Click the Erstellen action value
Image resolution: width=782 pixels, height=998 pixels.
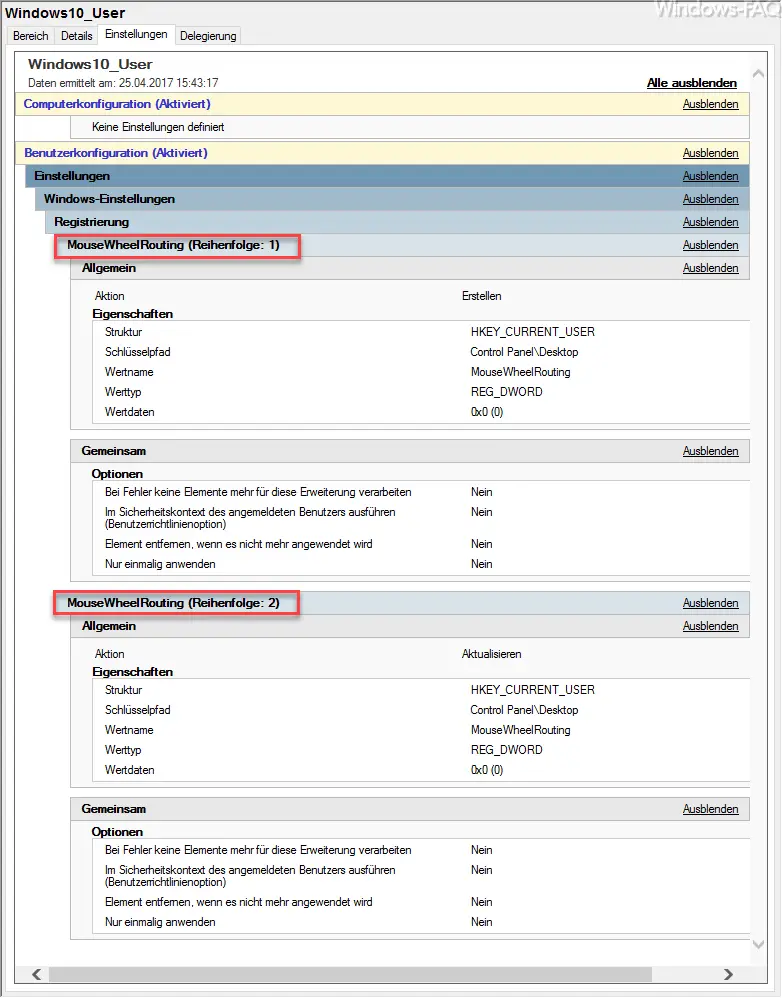[482, 296]
